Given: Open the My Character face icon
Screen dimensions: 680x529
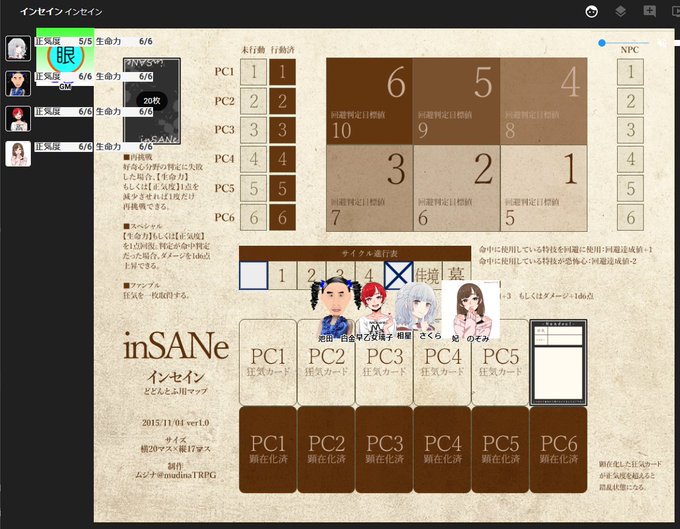Looking at the screenshot, I should (x=592, y=12).
